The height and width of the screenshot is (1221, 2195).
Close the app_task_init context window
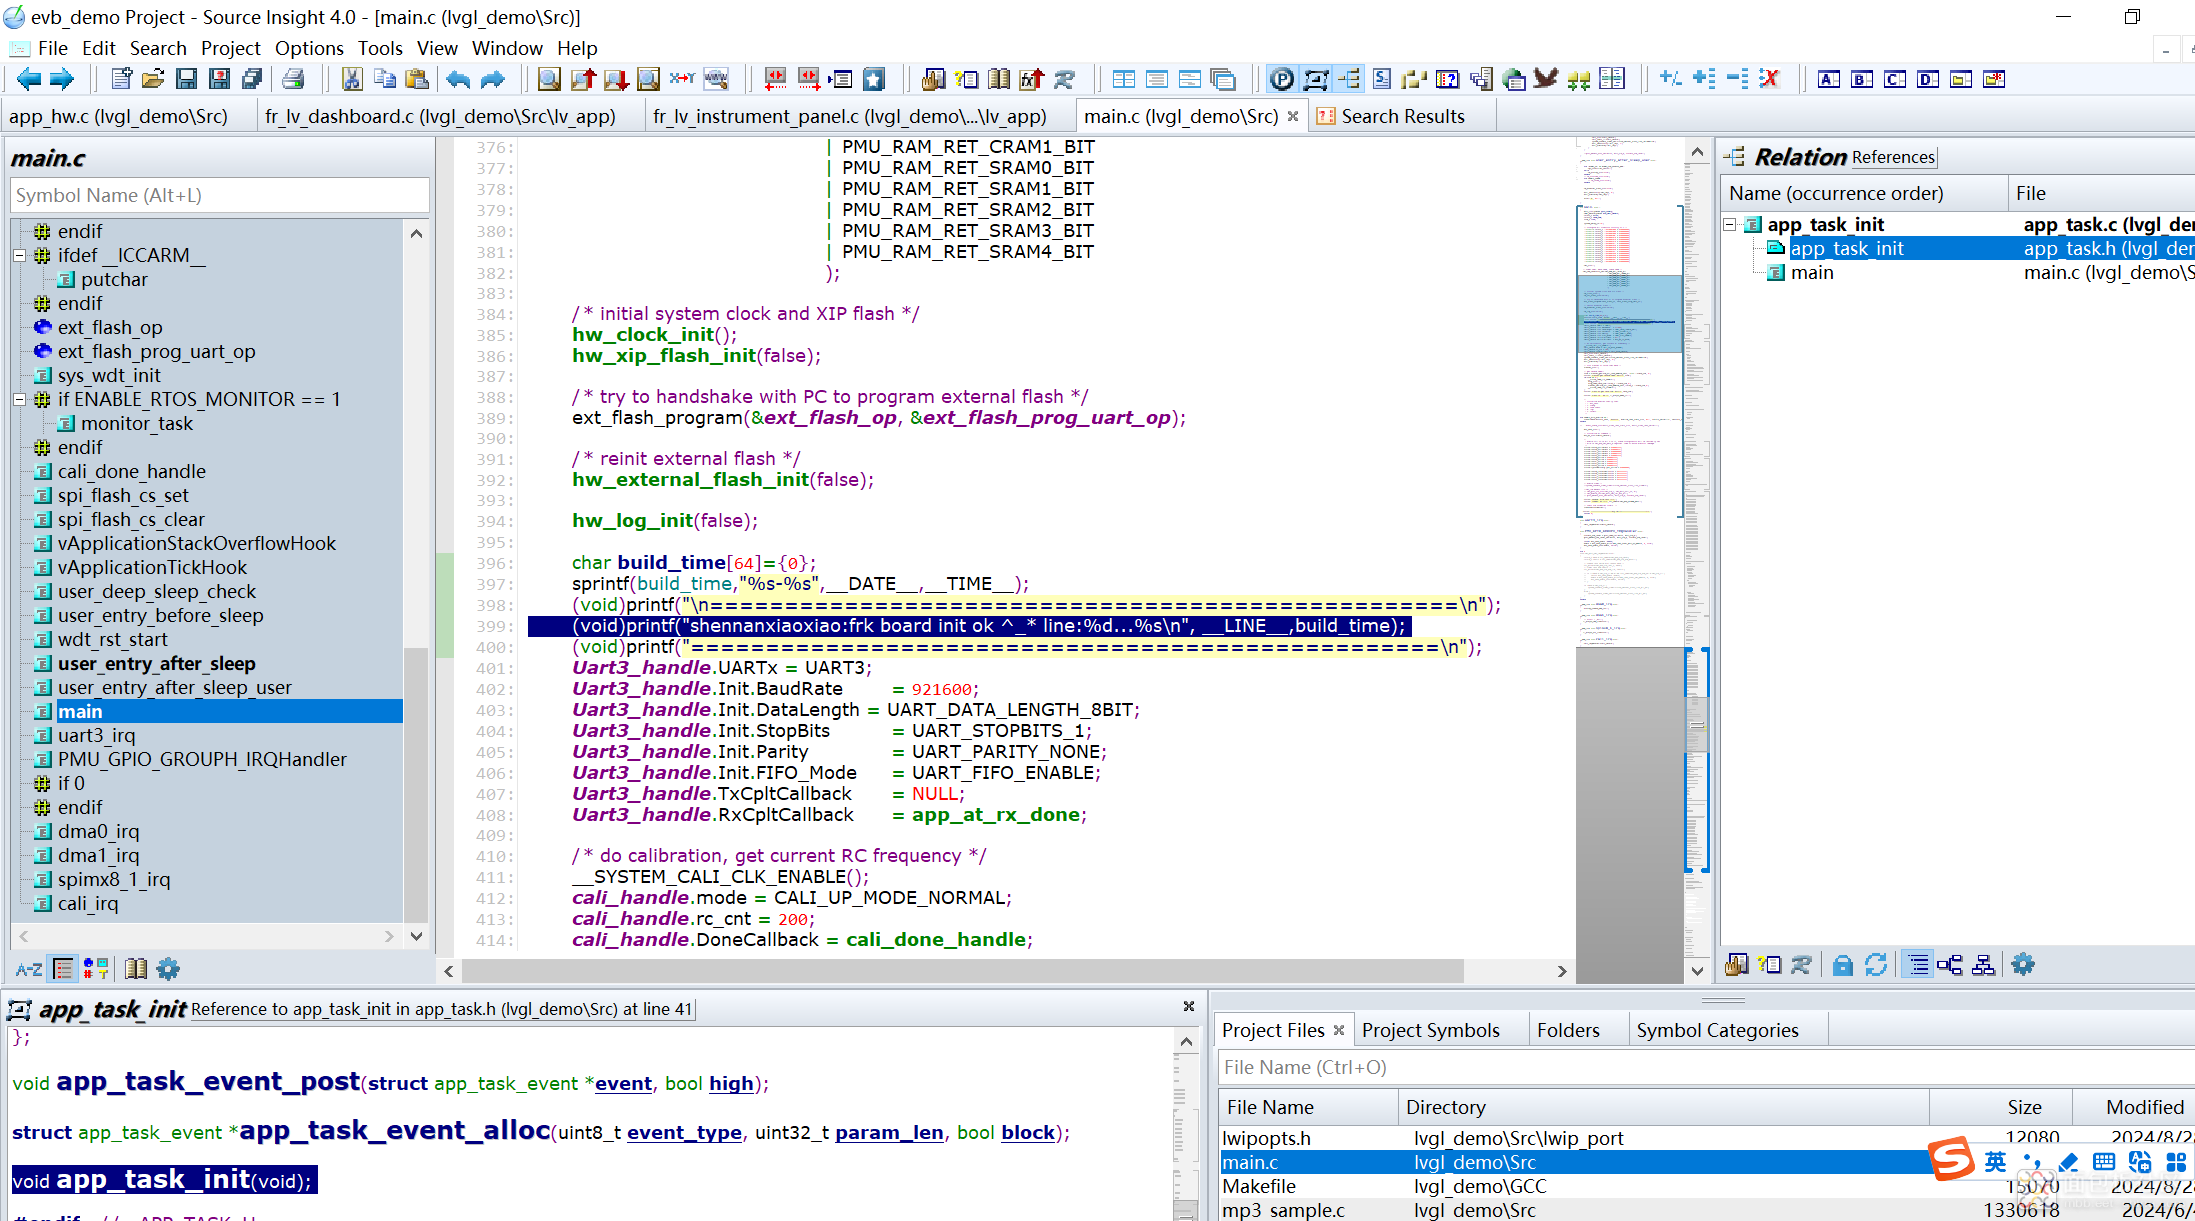[x=1189, y=1006]
